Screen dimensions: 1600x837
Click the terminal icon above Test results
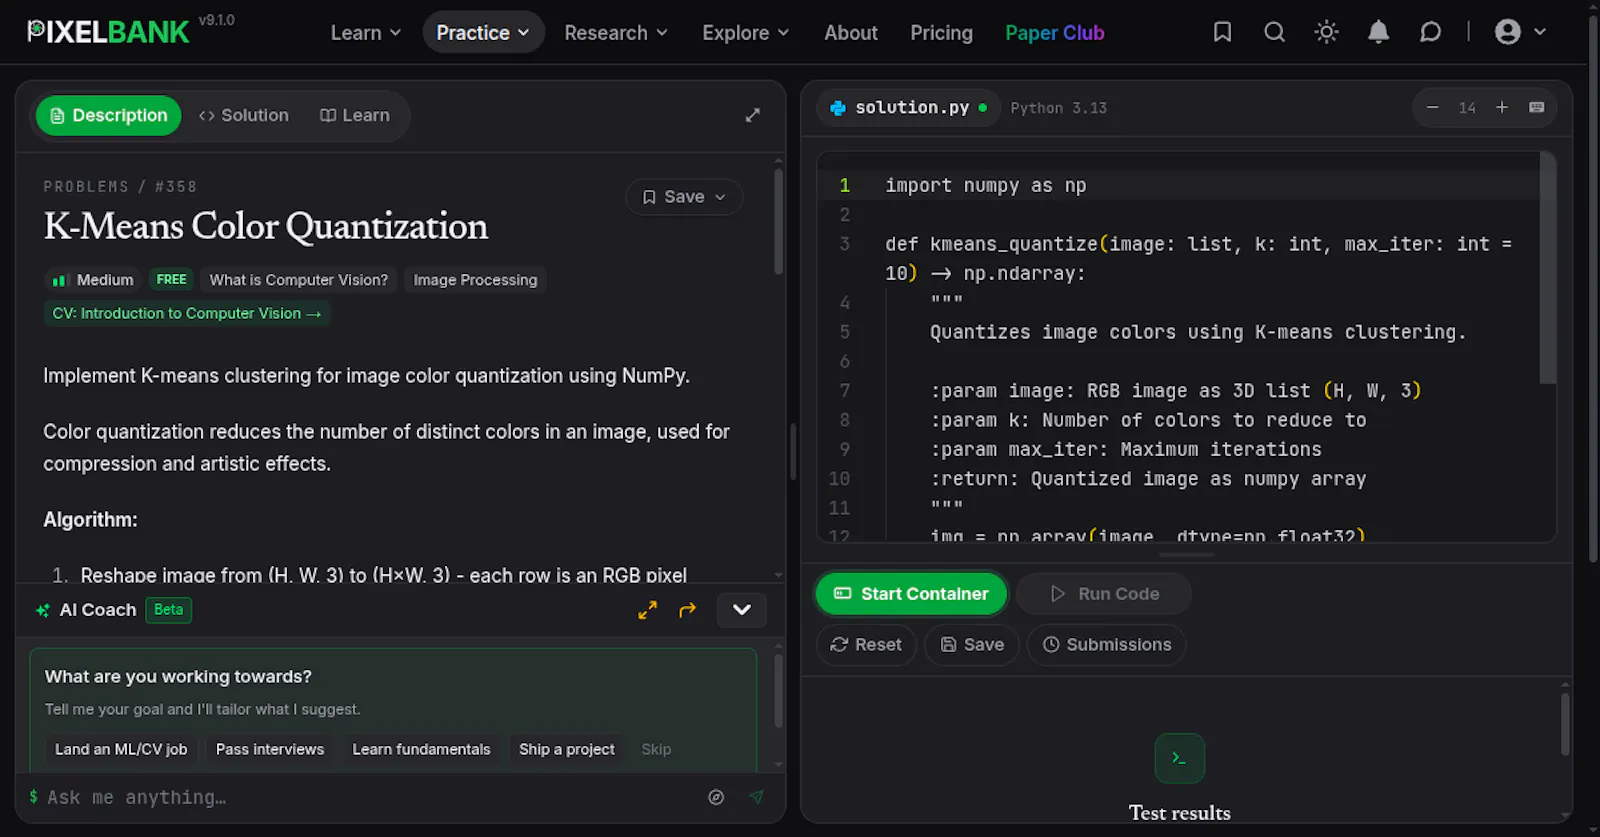1179,759
